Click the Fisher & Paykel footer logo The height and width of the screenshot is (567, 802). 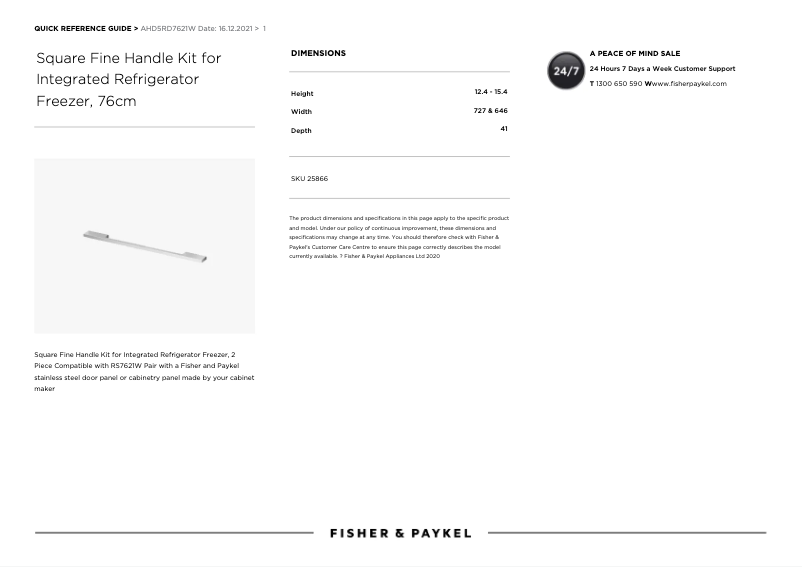pyautogui.click(x=400, y=533)
